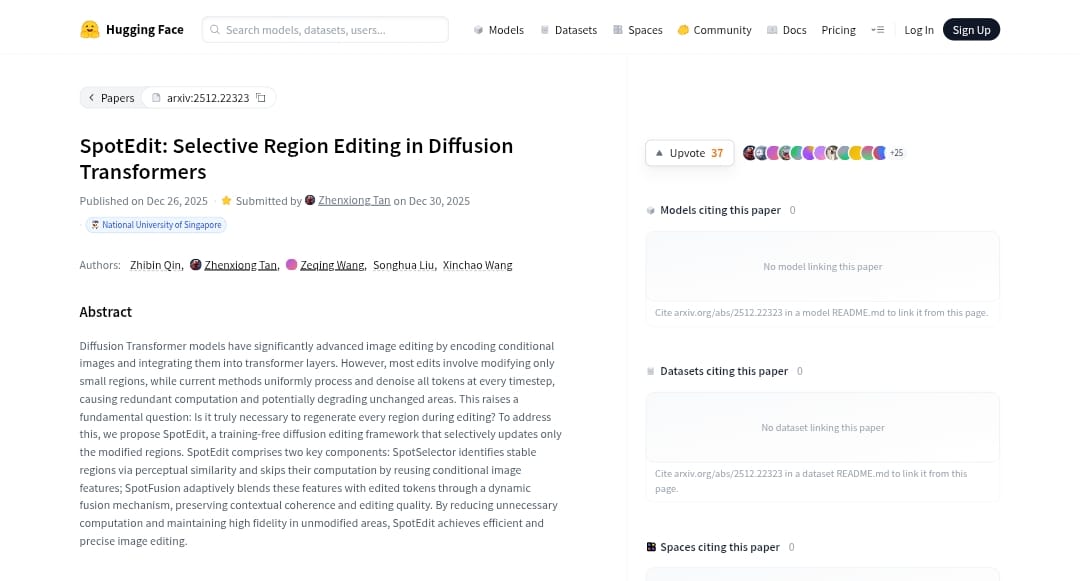Open National University of Singapore organization tag
1080x581 pixels.
pyautogui.click(x=156, y=225)
